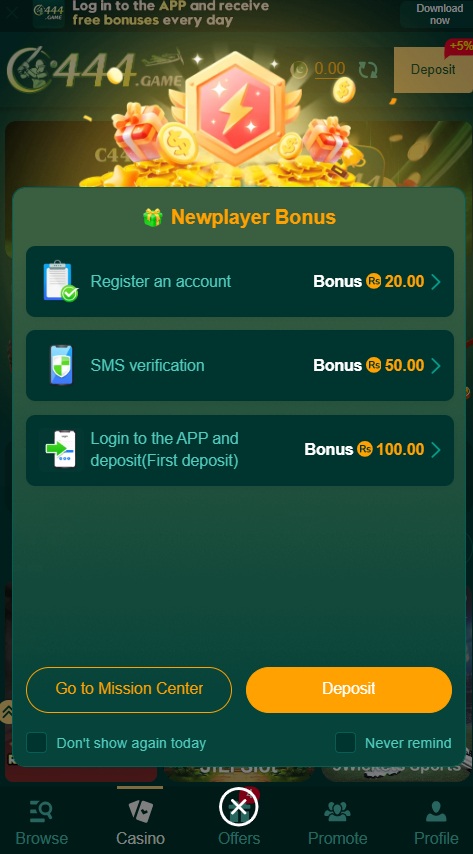Tick the Never remind checkbox
473x854 pixels.
(x=345, y=742)
